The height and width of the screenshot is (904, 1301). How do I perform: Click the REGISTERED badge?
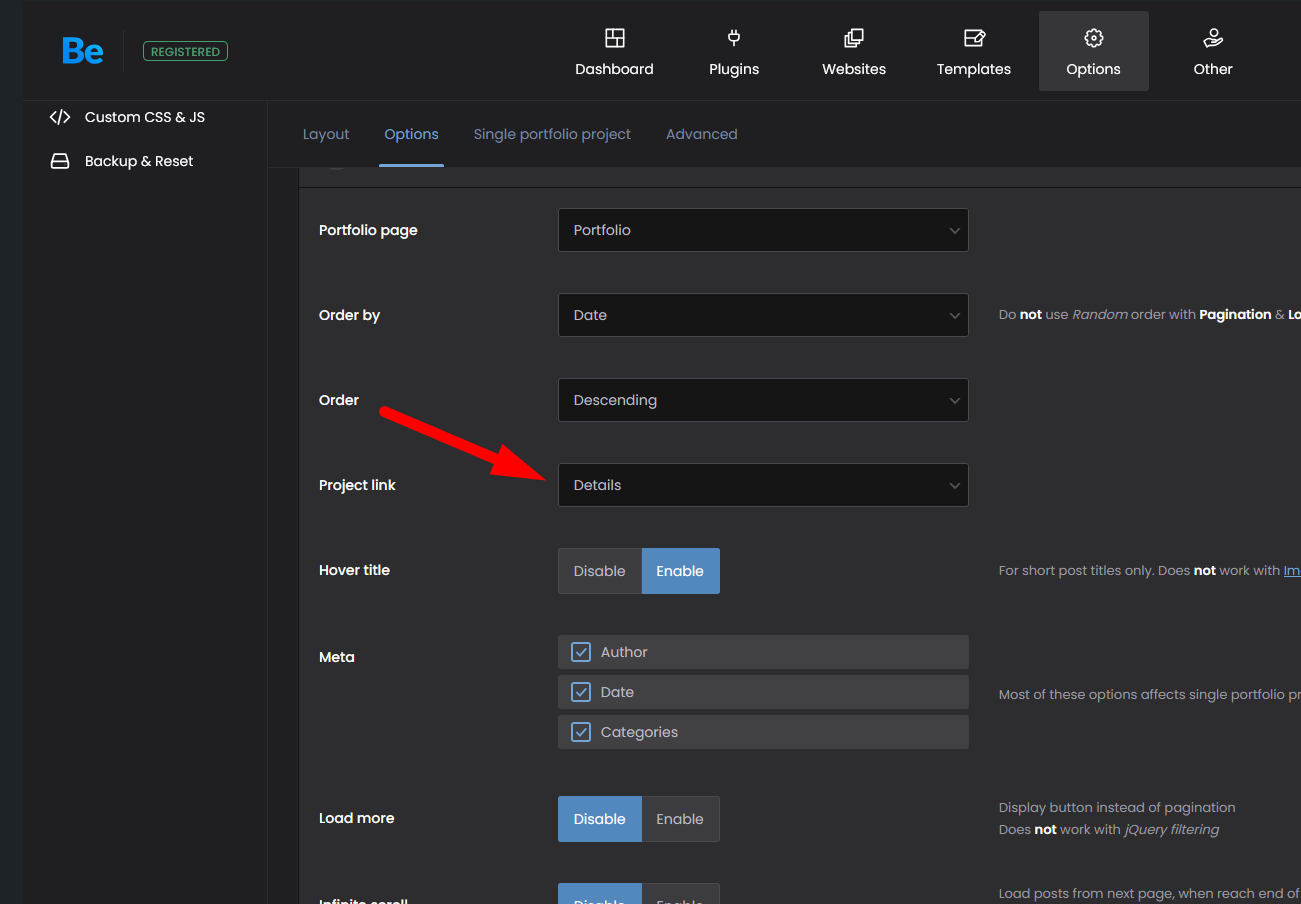coord(185,51)
